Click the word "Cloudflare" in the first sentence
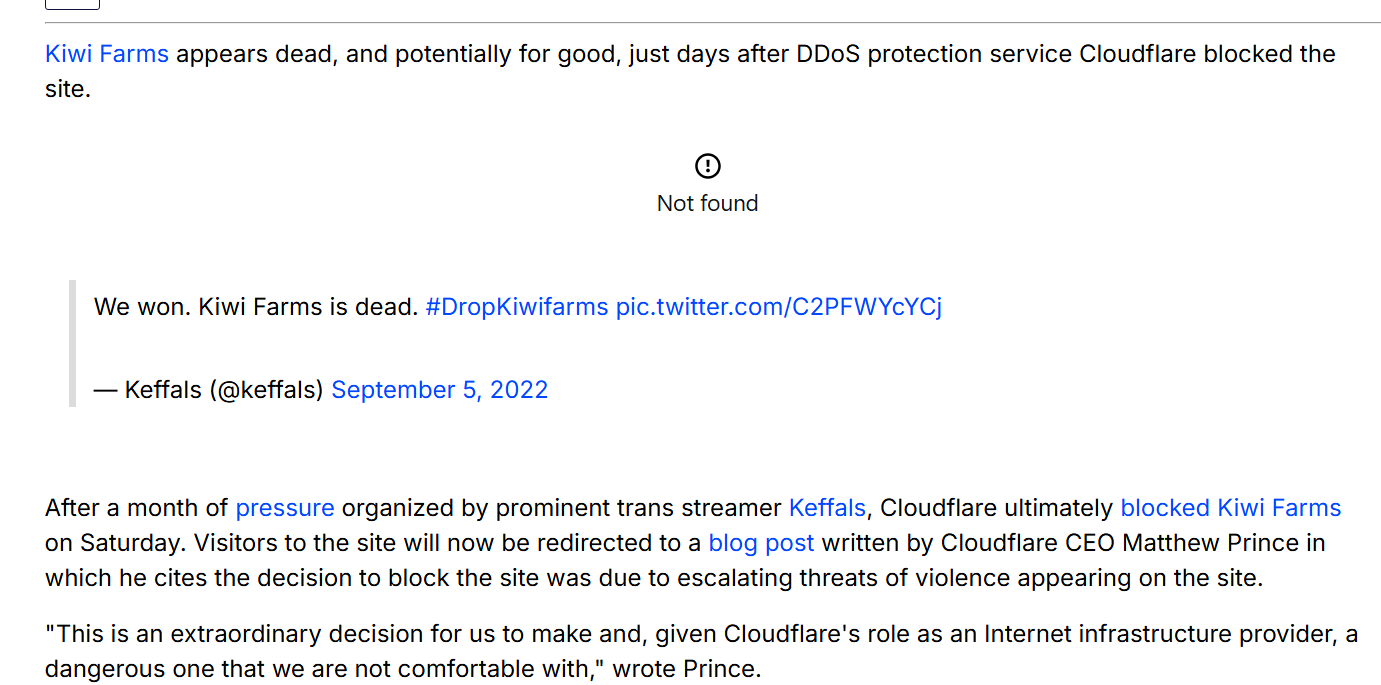This screenshot has width=1381, height=685. coord(1137,53)
